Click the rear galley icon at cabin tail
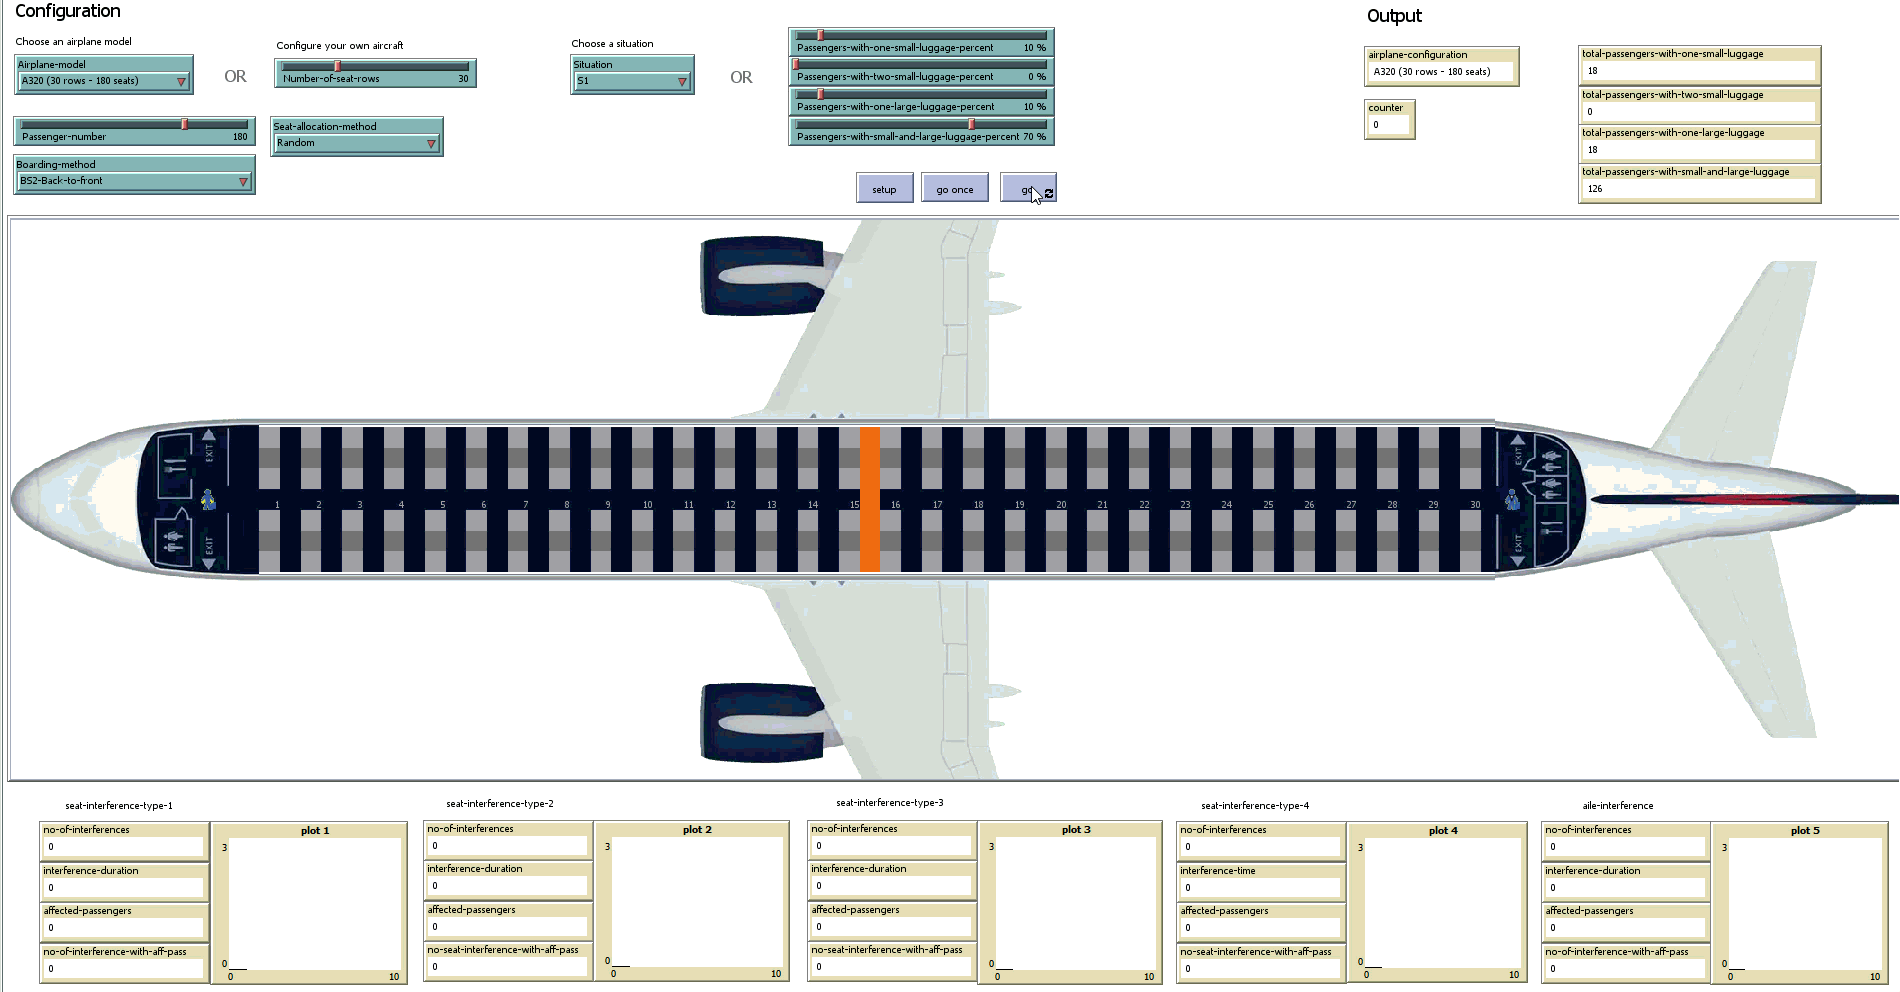1900x992 pixels. tap(1551, 527)
